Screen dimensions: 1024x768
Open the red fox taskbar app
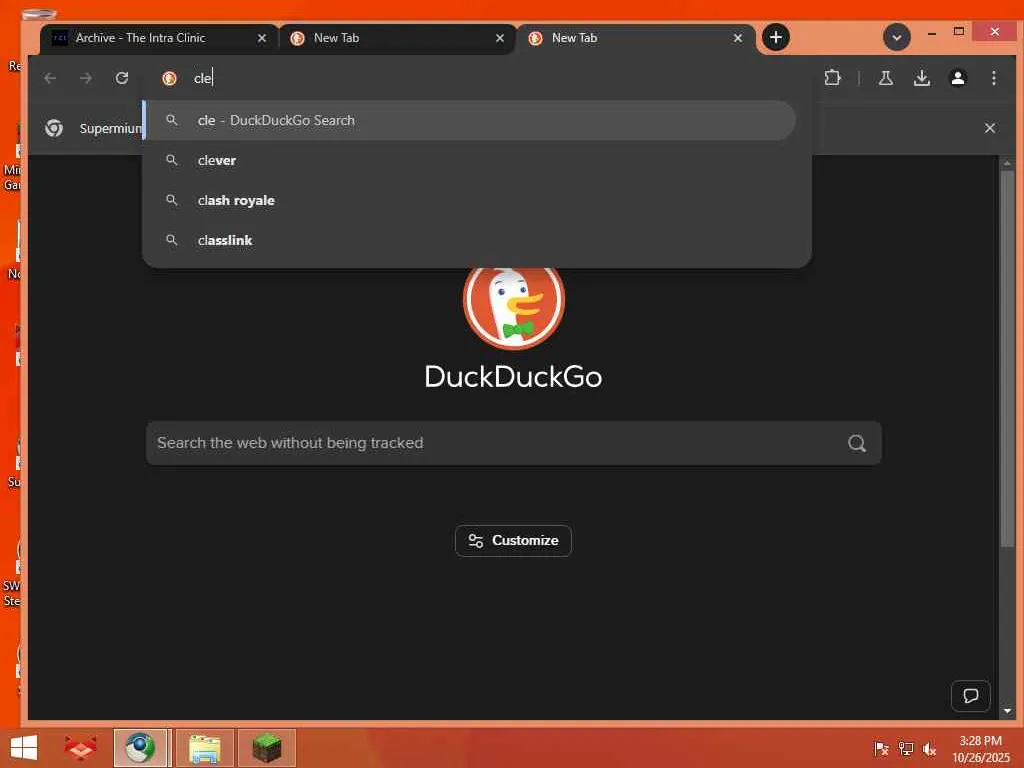pyautogui.click(x=80, y=748)
